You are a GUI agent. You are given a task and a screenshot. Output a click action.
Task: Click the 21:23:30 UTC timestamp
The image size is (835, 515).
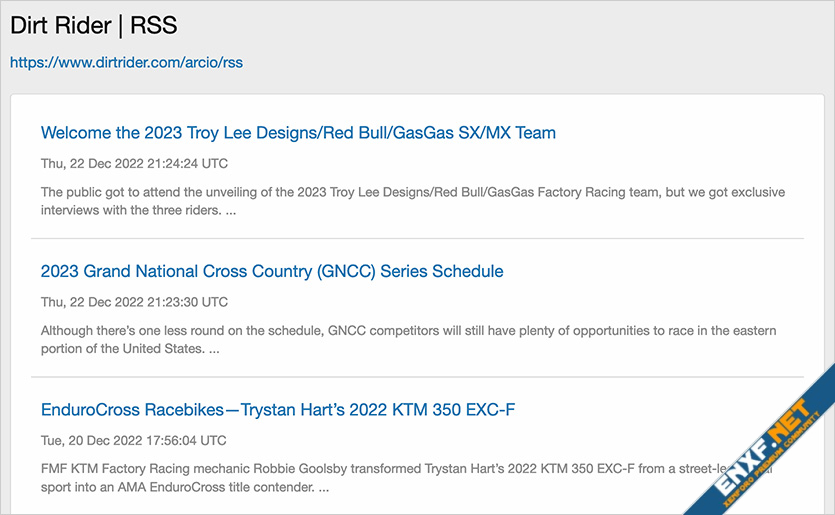coord(134,302)
